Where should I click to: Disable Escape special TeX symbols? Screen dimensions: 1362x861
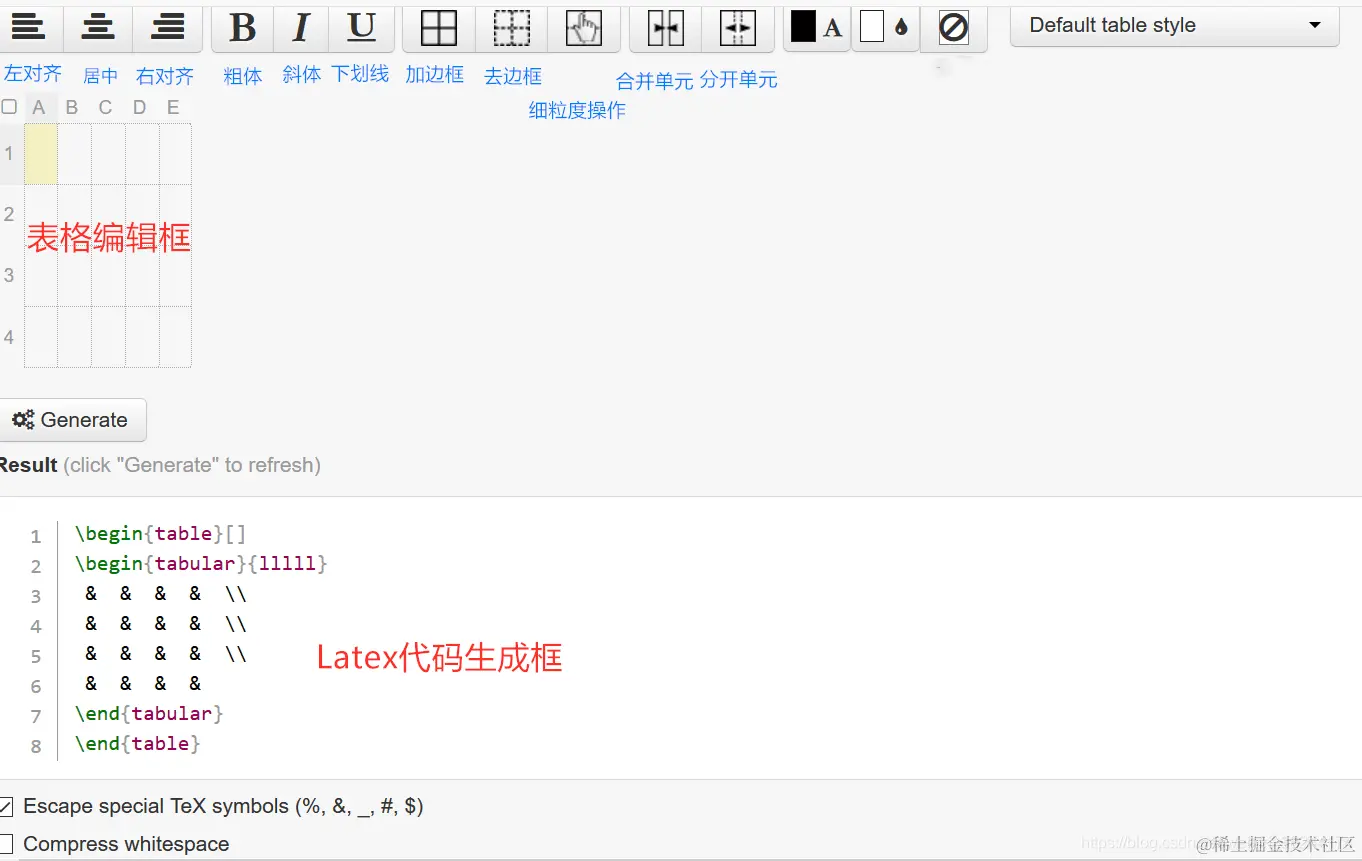point(7,806)
